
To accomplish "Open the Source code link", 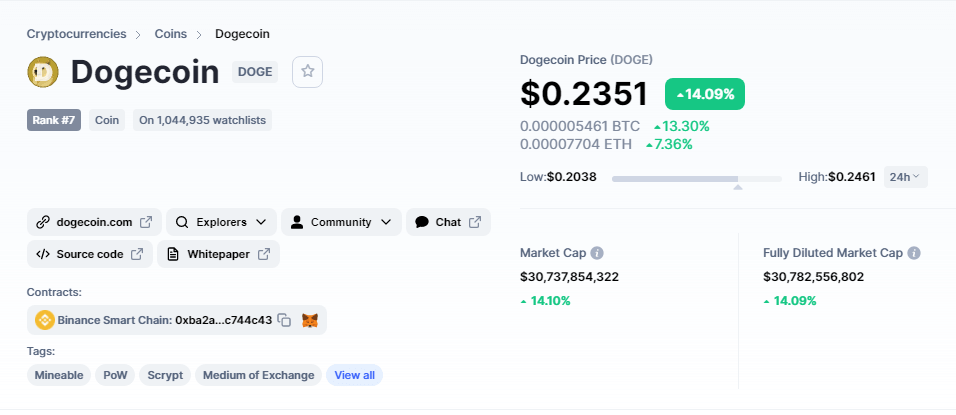I will [x=90, y=254].
